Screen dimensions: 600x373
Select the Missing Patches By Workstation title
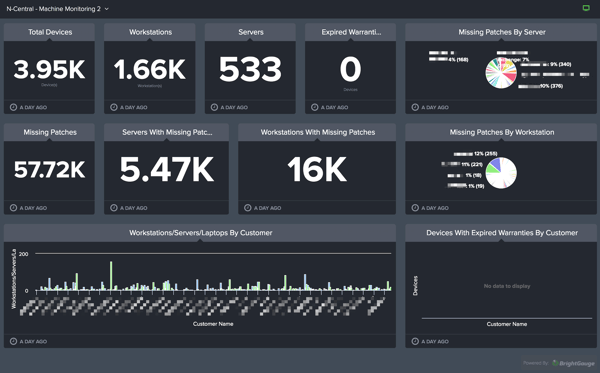(502, 132)
